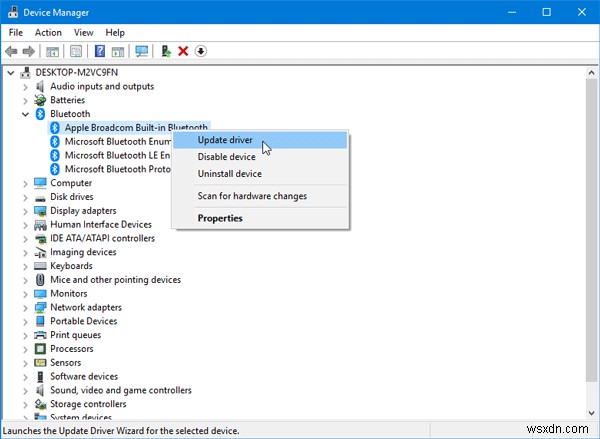Click the Print queues printer icon
Image resolution: width=600 pixels, height=439 pixels.
40,335
